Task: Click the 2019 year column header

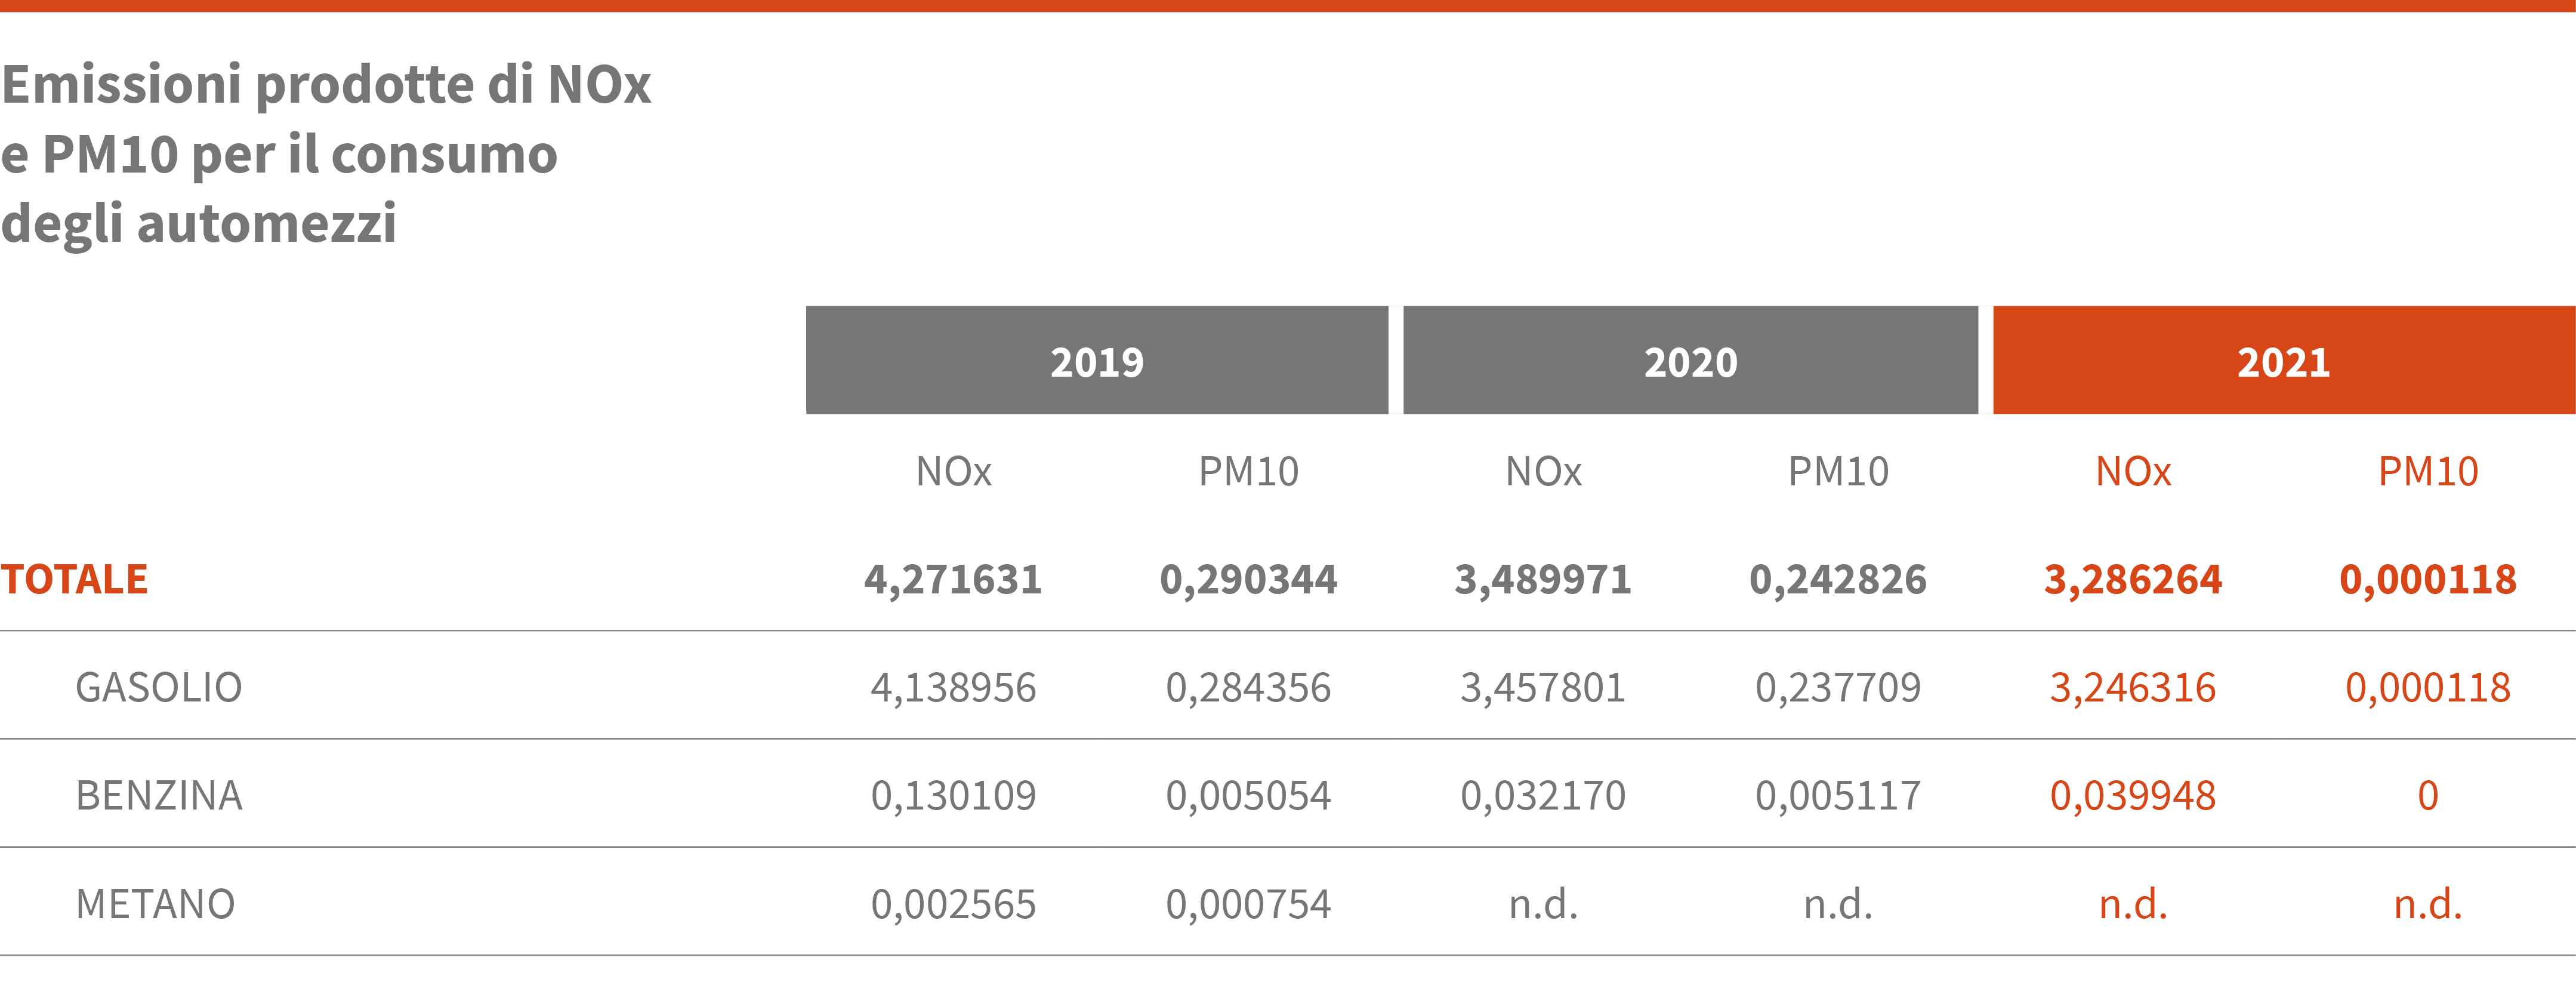Action: [1096, 361]
